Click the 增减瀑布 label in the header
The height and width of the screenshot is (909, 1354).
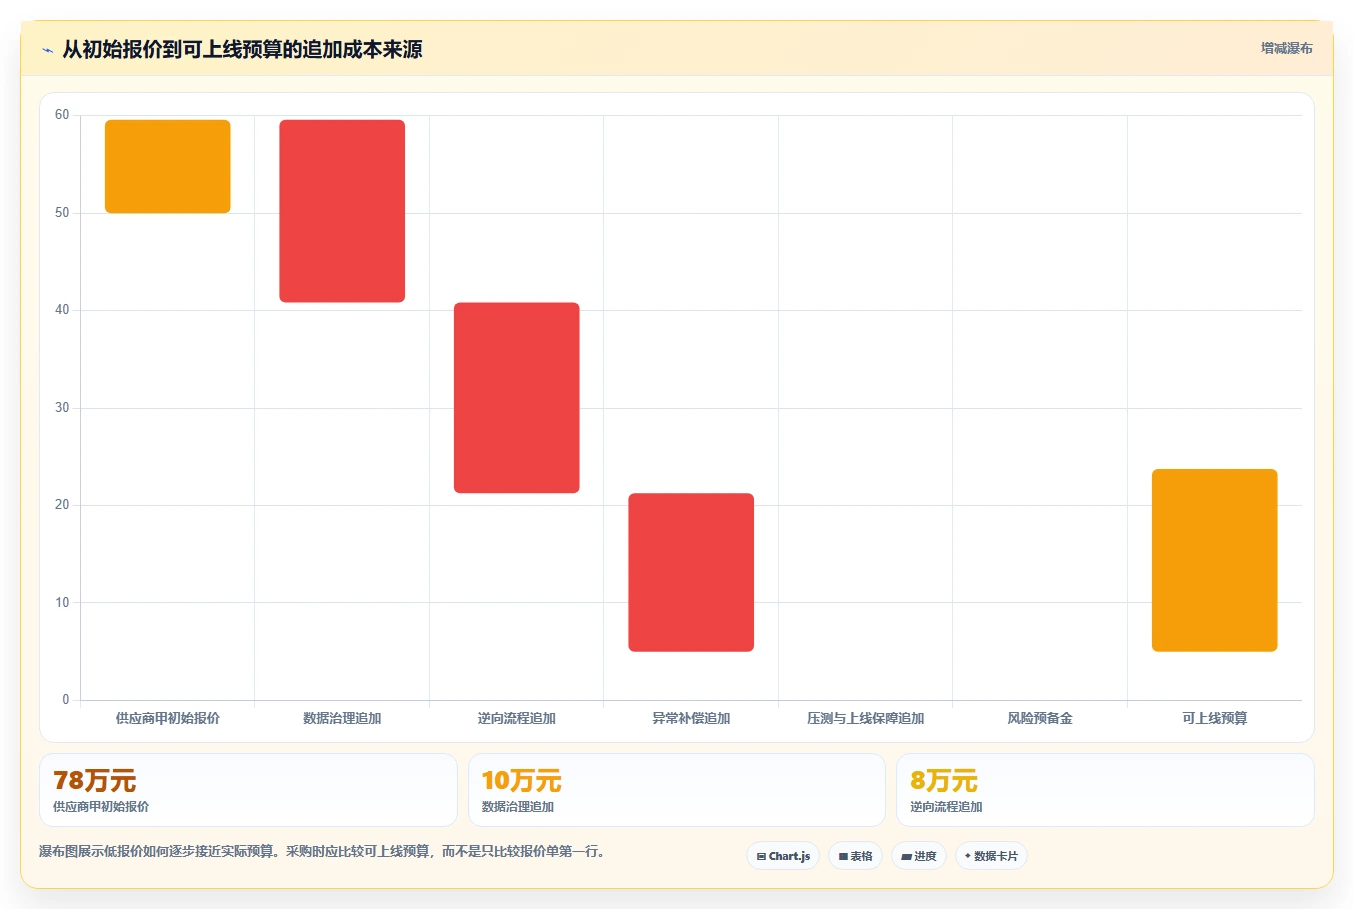coord(1286,48)
